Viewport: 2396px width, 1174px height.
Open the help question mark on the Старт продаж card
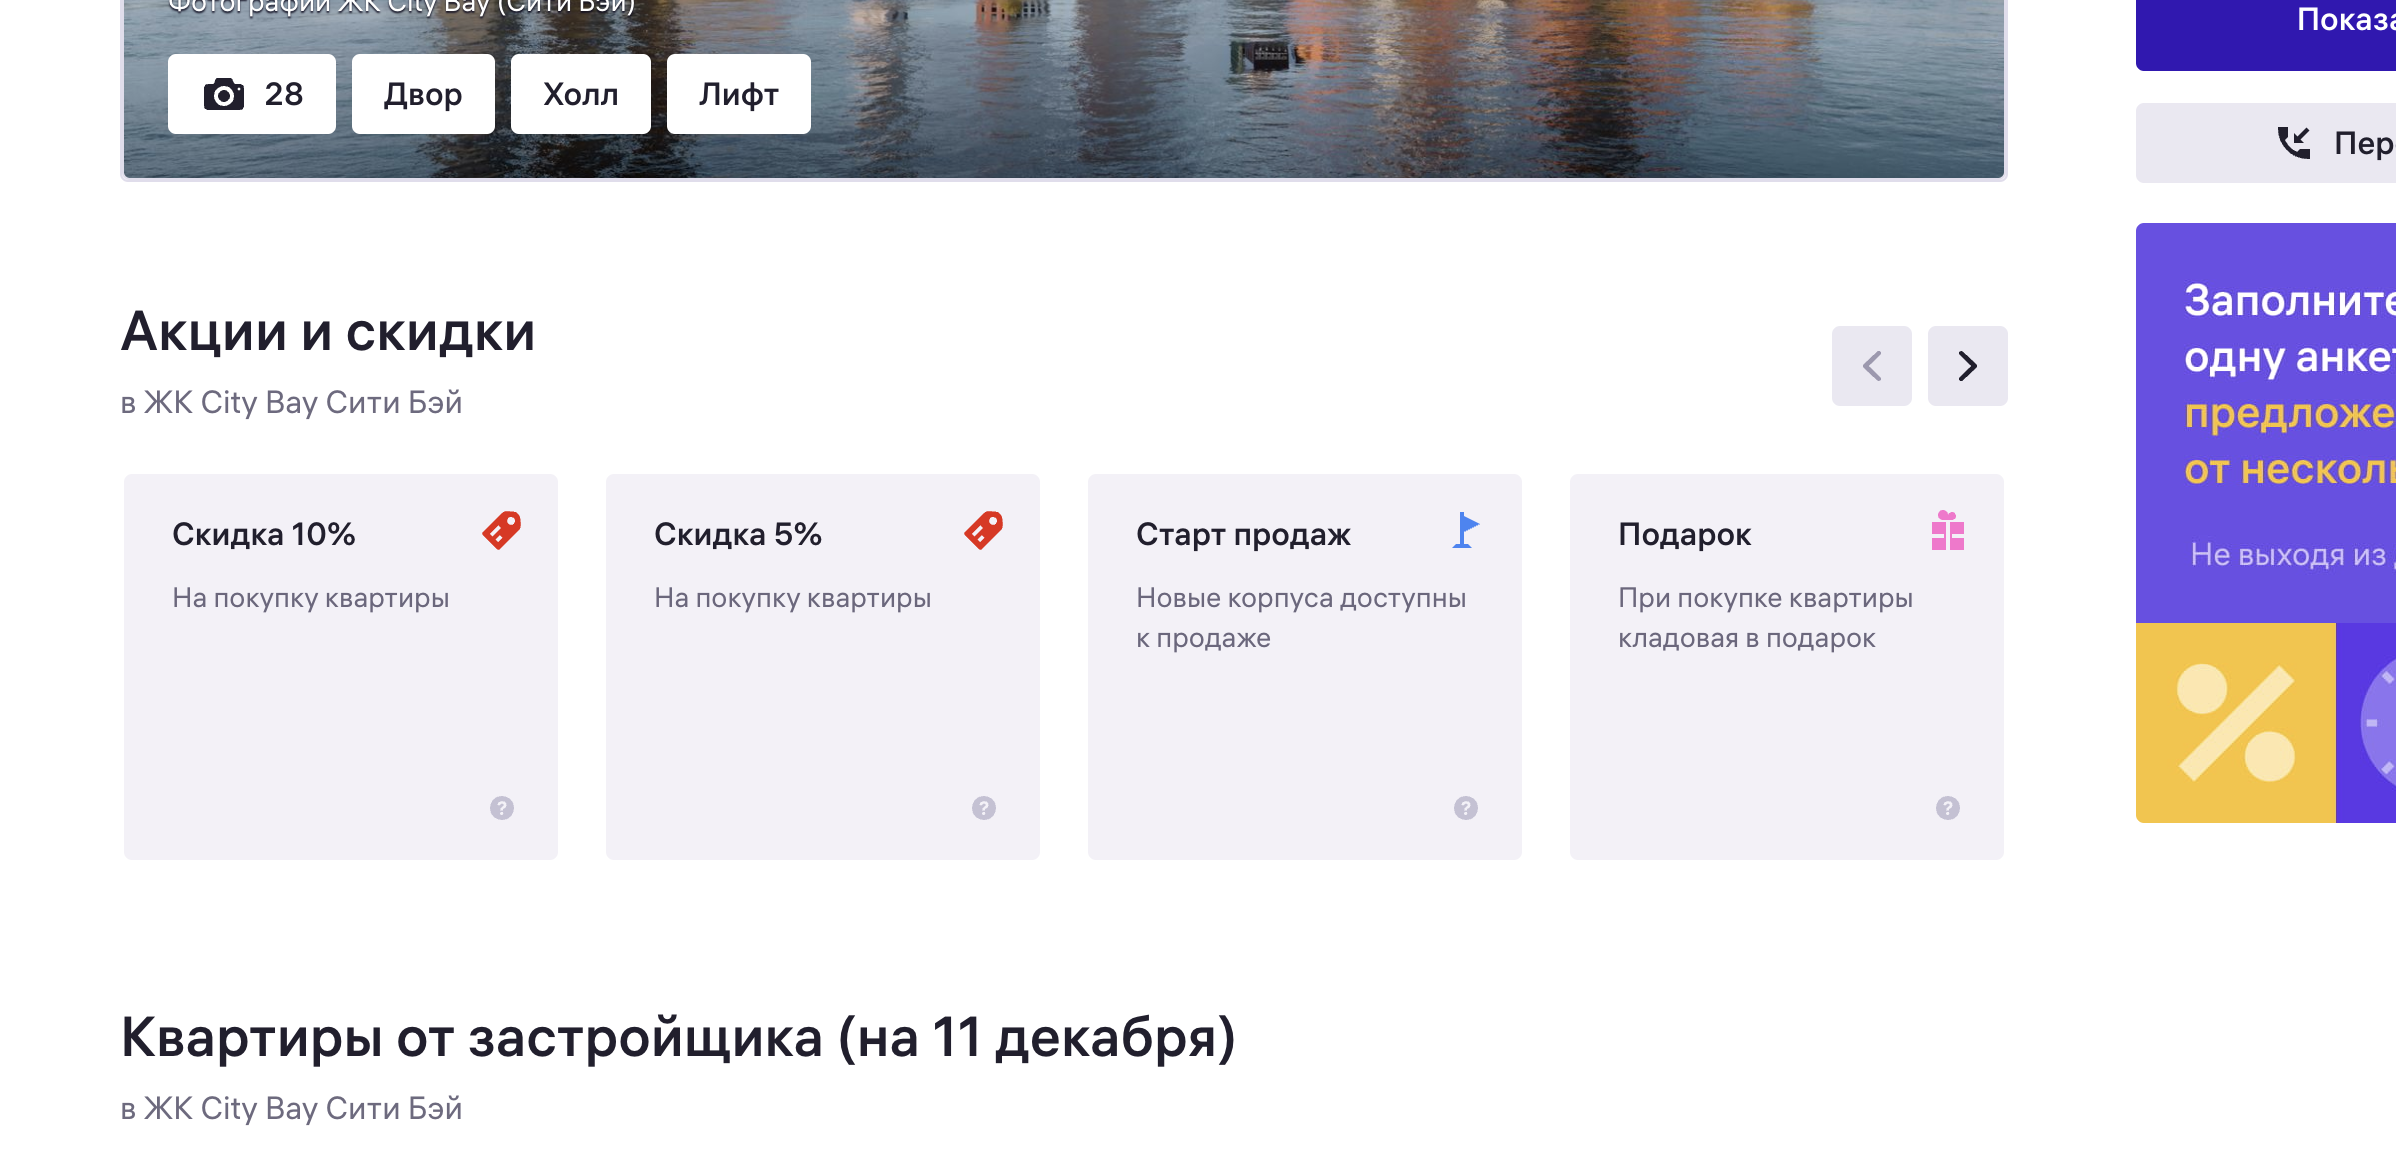coord(1466,808)
